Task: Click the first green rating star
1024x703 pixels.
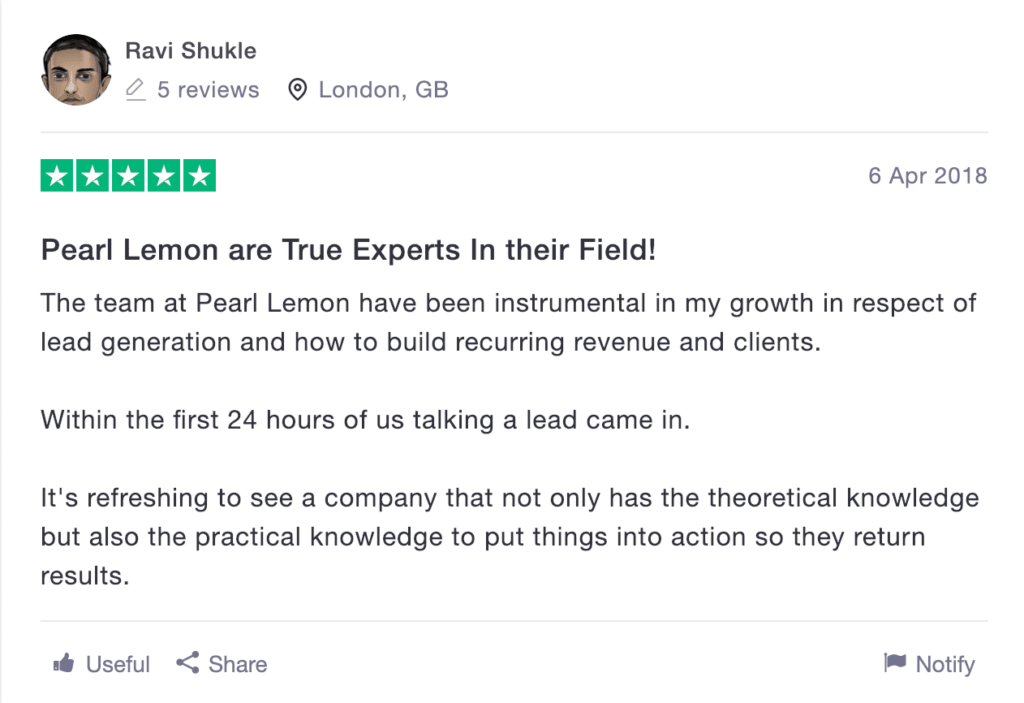Action: [x=57, y=176]
